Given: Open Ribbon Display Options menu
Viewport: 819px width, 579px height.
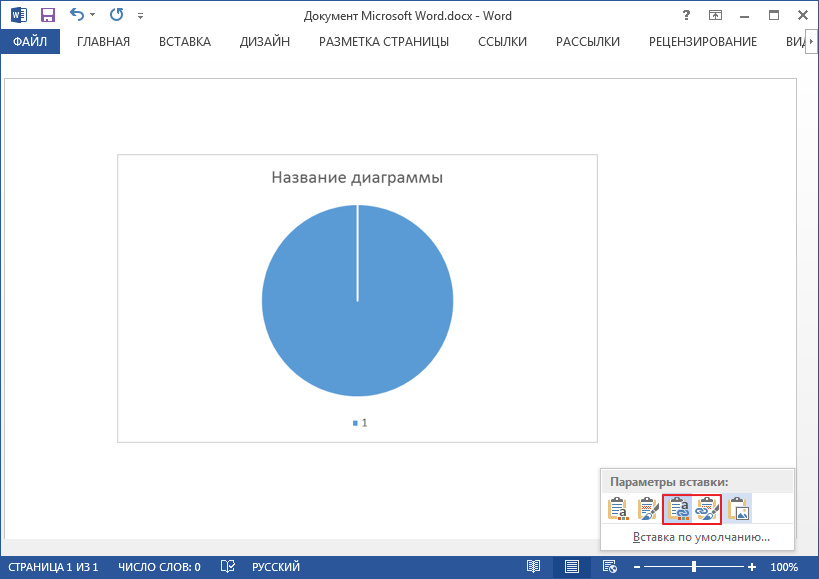Looking at the screenshot, I should 716,15.
